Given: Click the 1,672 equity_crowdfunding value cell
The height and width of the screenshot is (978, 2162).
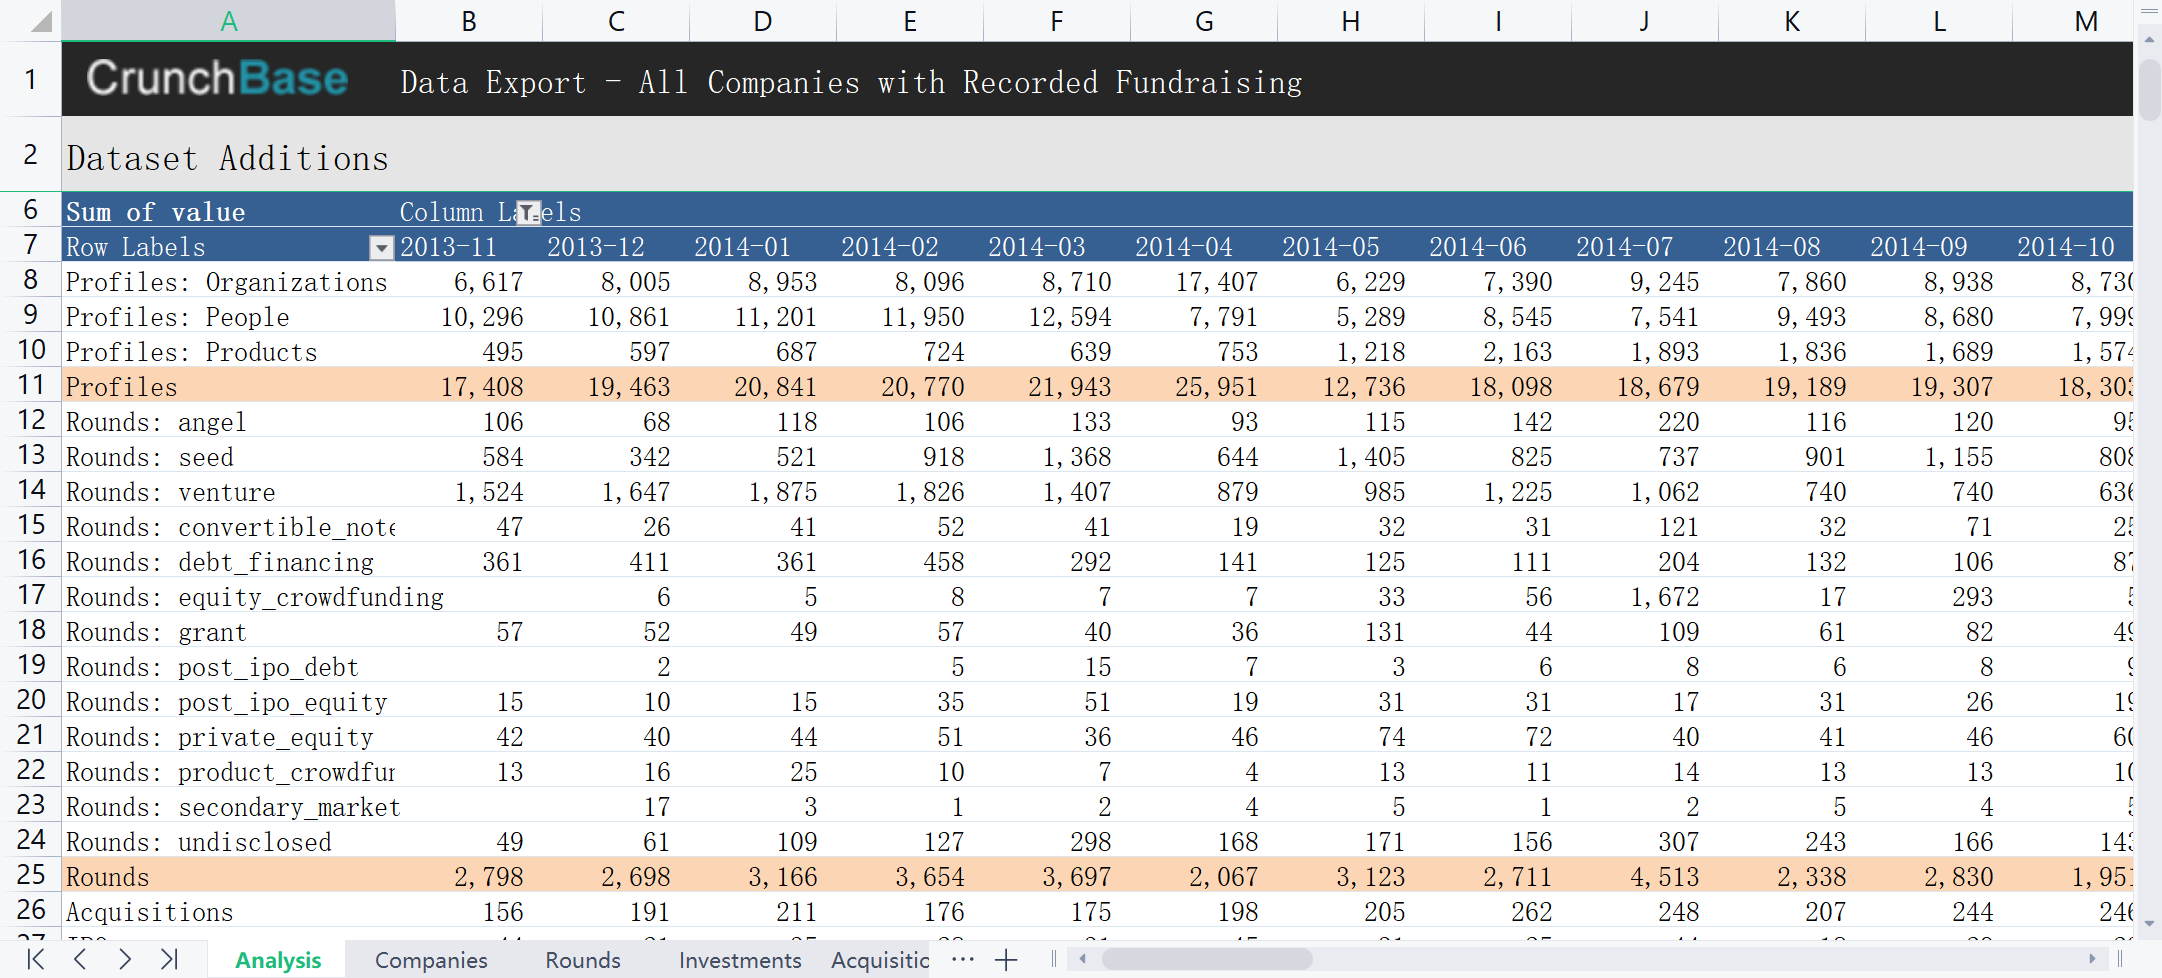Looking at the screenshot, I should pos(1645,597).
